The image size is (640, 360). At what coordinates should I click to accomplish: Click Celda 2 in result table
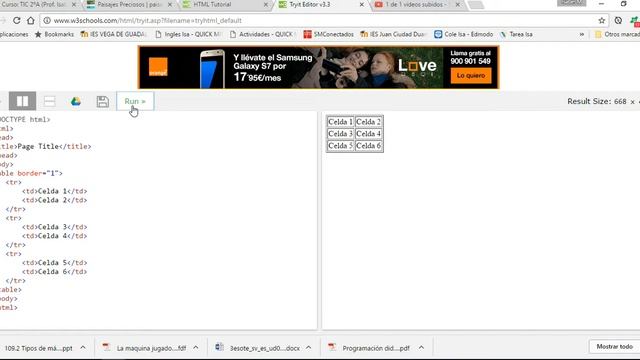click(x=368, y=122)
